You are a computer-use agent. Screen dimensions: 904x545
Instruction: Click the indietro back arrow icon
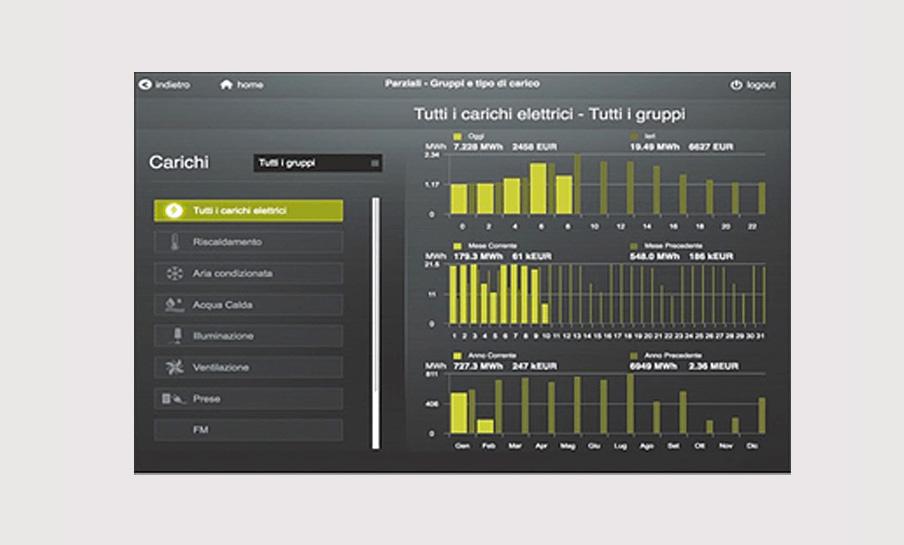click(145, 85)
